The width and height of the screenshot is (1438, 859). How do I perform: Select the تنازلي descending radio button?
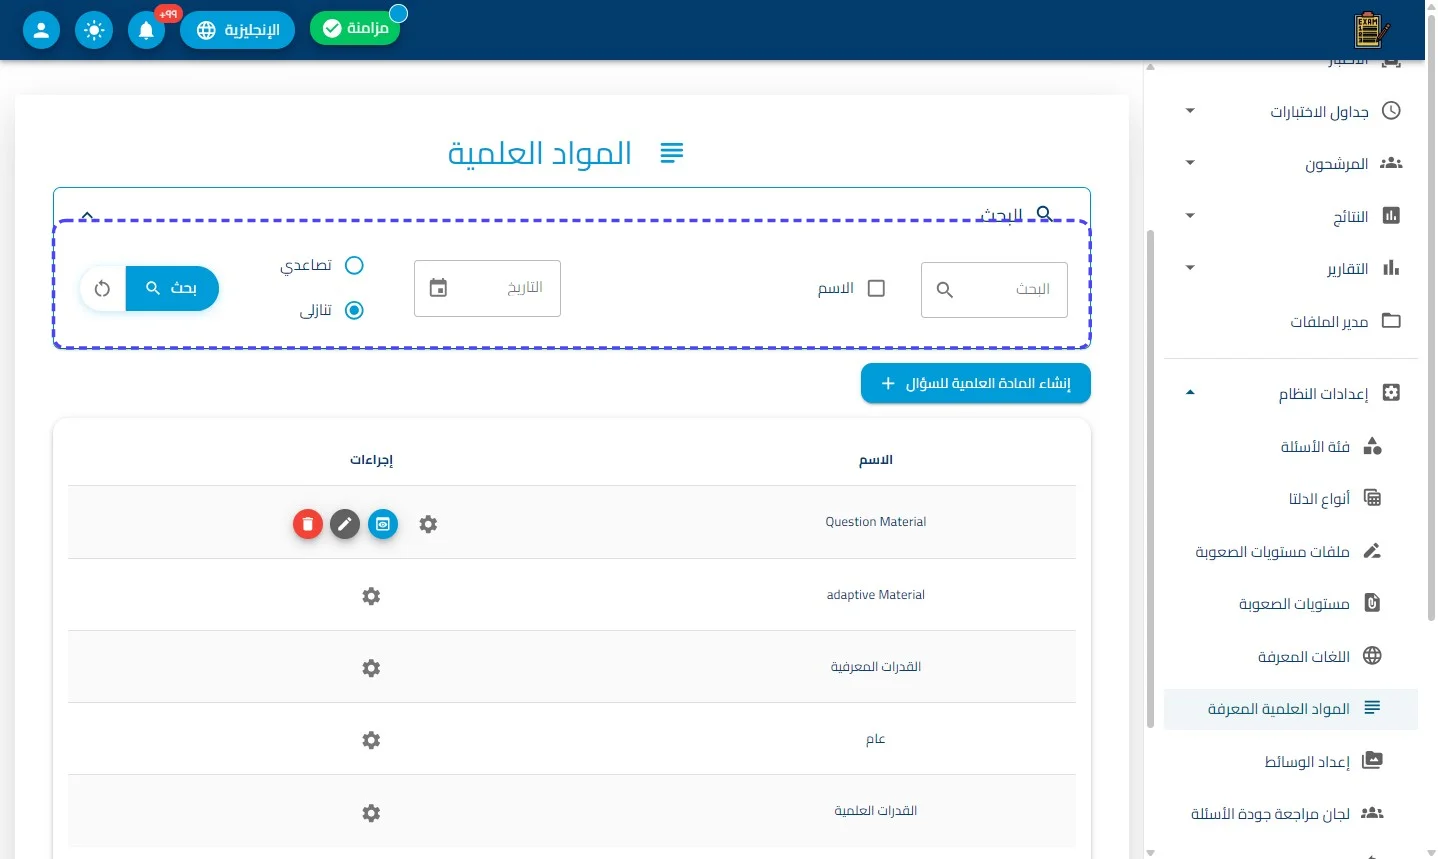354,310
